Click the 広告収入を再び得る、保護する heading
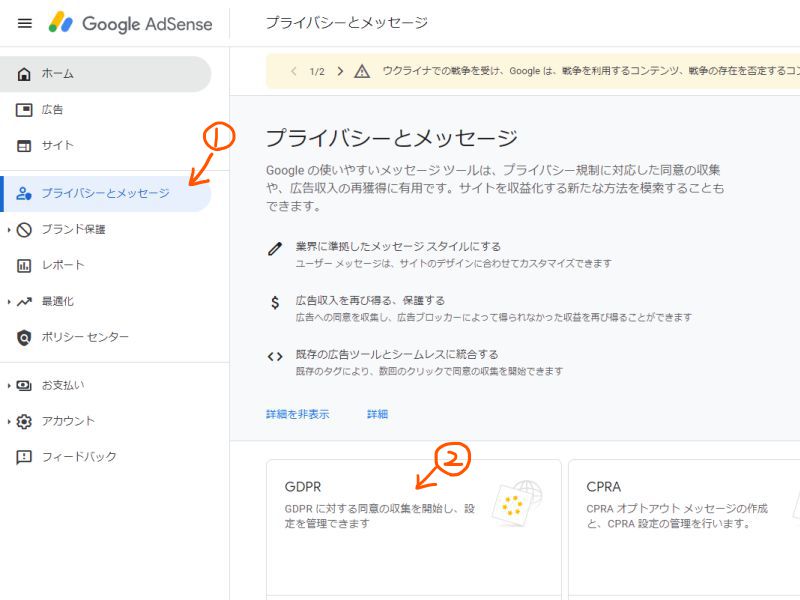 coord(370,301)
